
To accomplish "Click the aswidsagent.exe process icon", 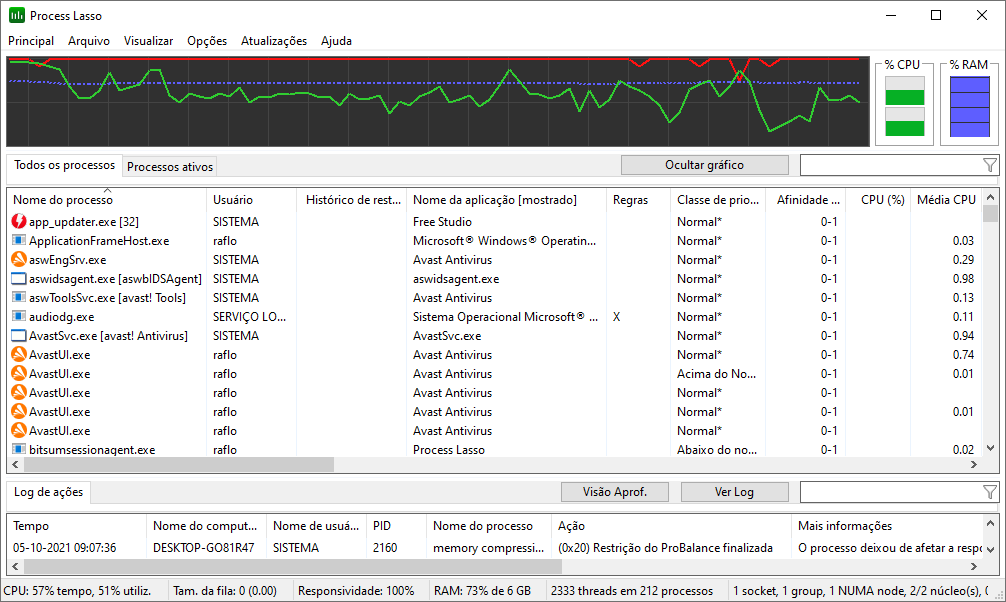I will [x=19, y=279].
